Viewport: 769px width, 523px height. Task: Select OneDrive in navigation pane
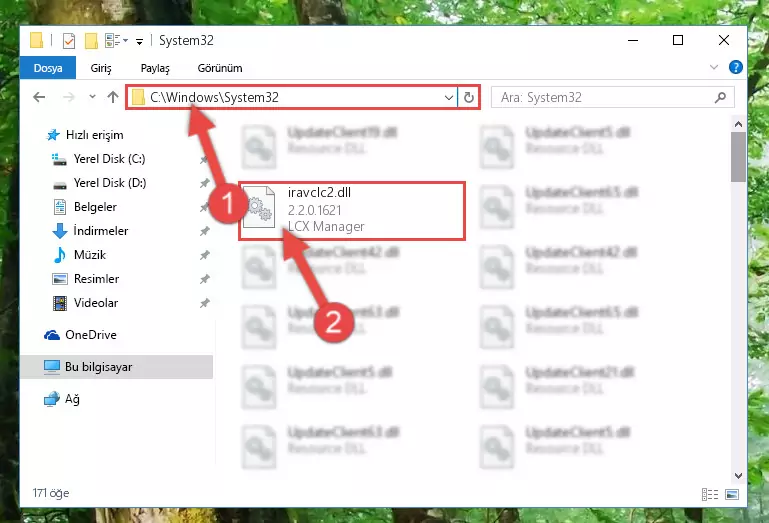(90, 335)
